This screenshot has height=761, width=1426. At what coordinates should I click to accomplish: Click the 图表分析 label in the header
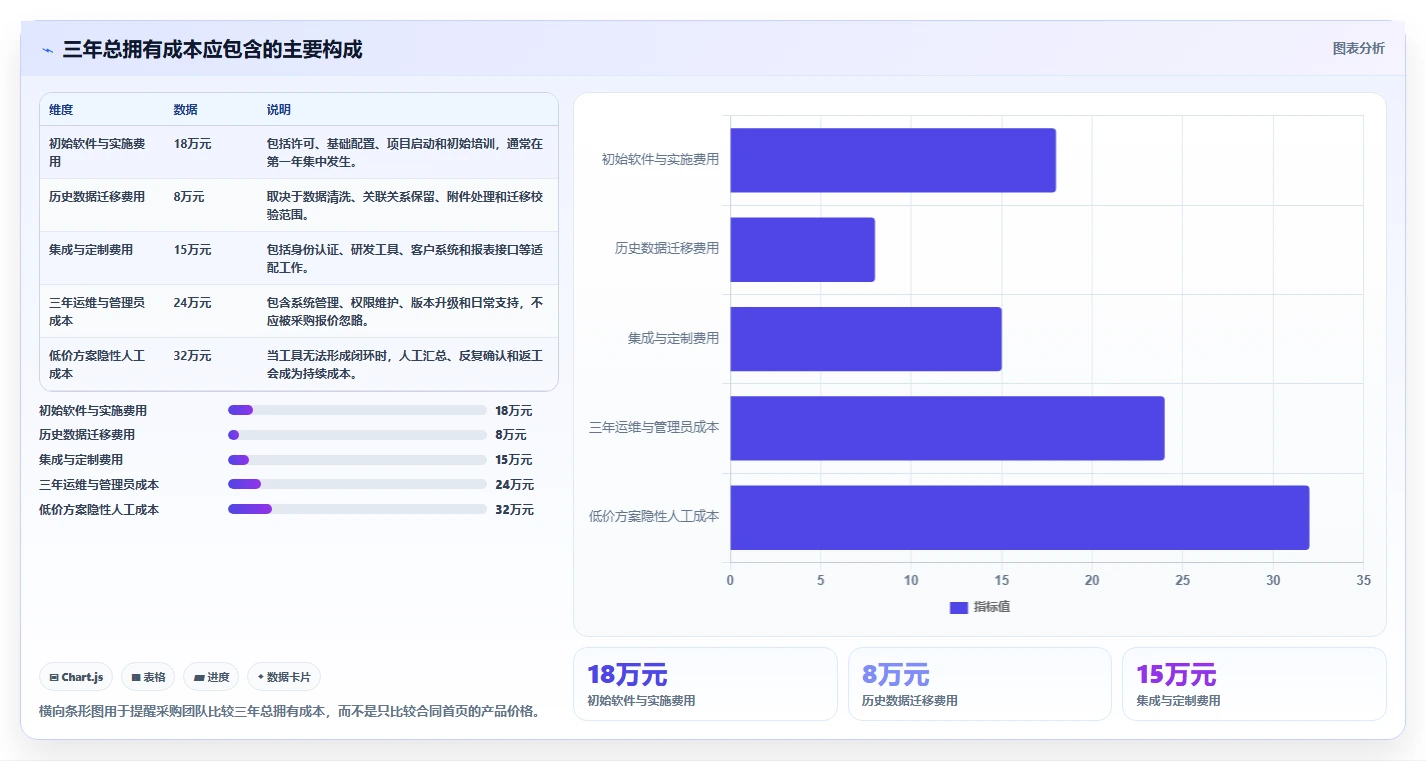point(1359,48)
